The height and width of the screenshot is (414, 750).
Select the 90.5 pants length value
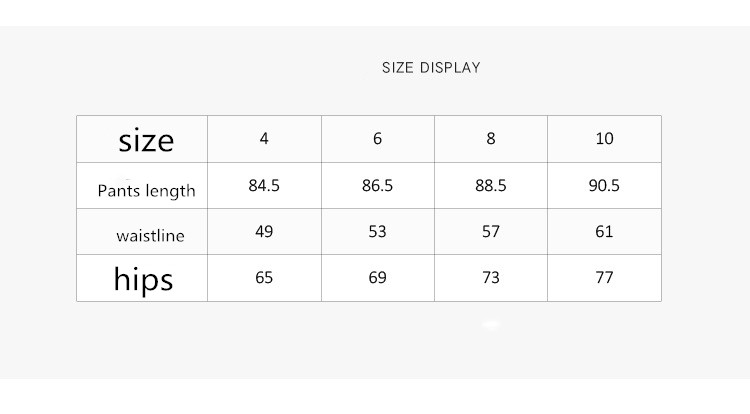point(604,186)
